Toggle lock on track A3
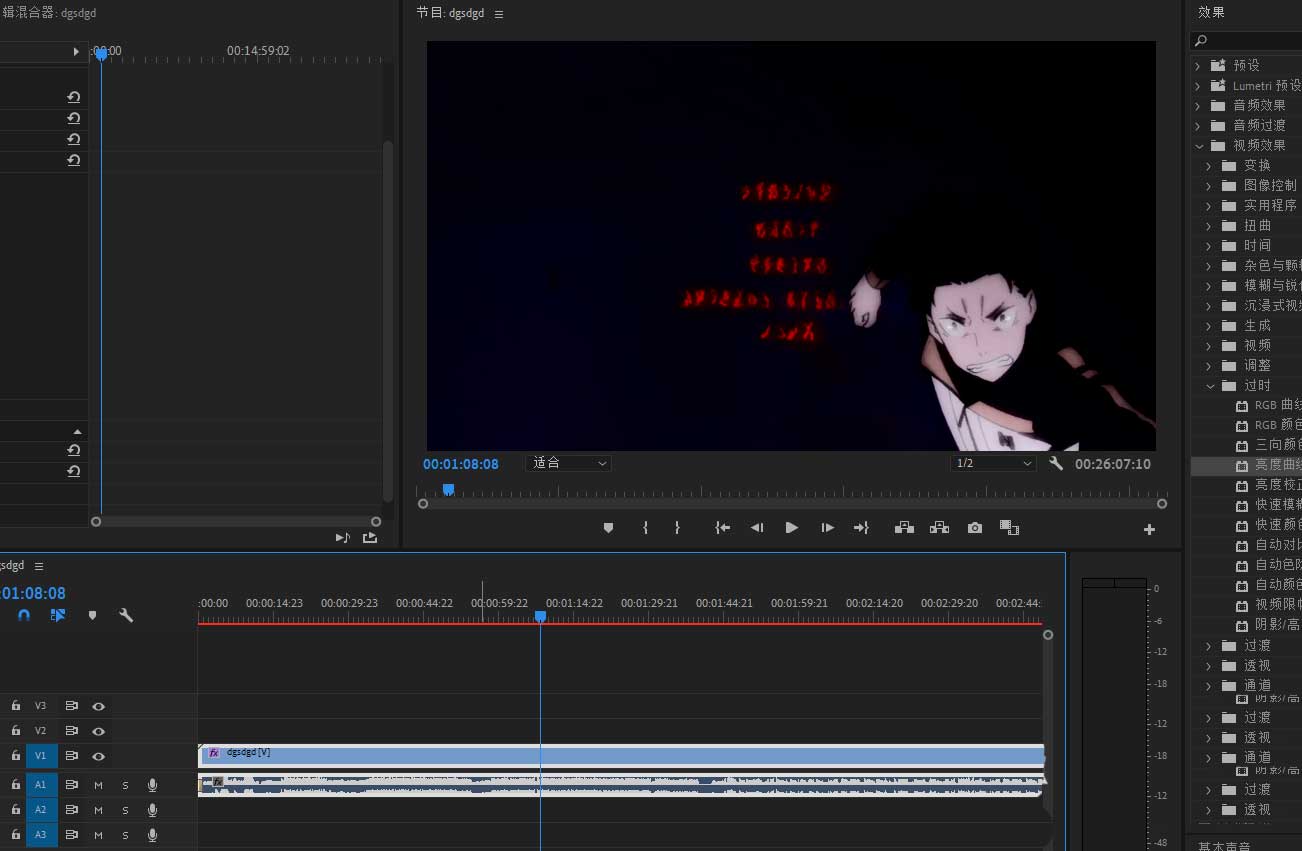The image size is (1302, 851). (x=15, y=835)
